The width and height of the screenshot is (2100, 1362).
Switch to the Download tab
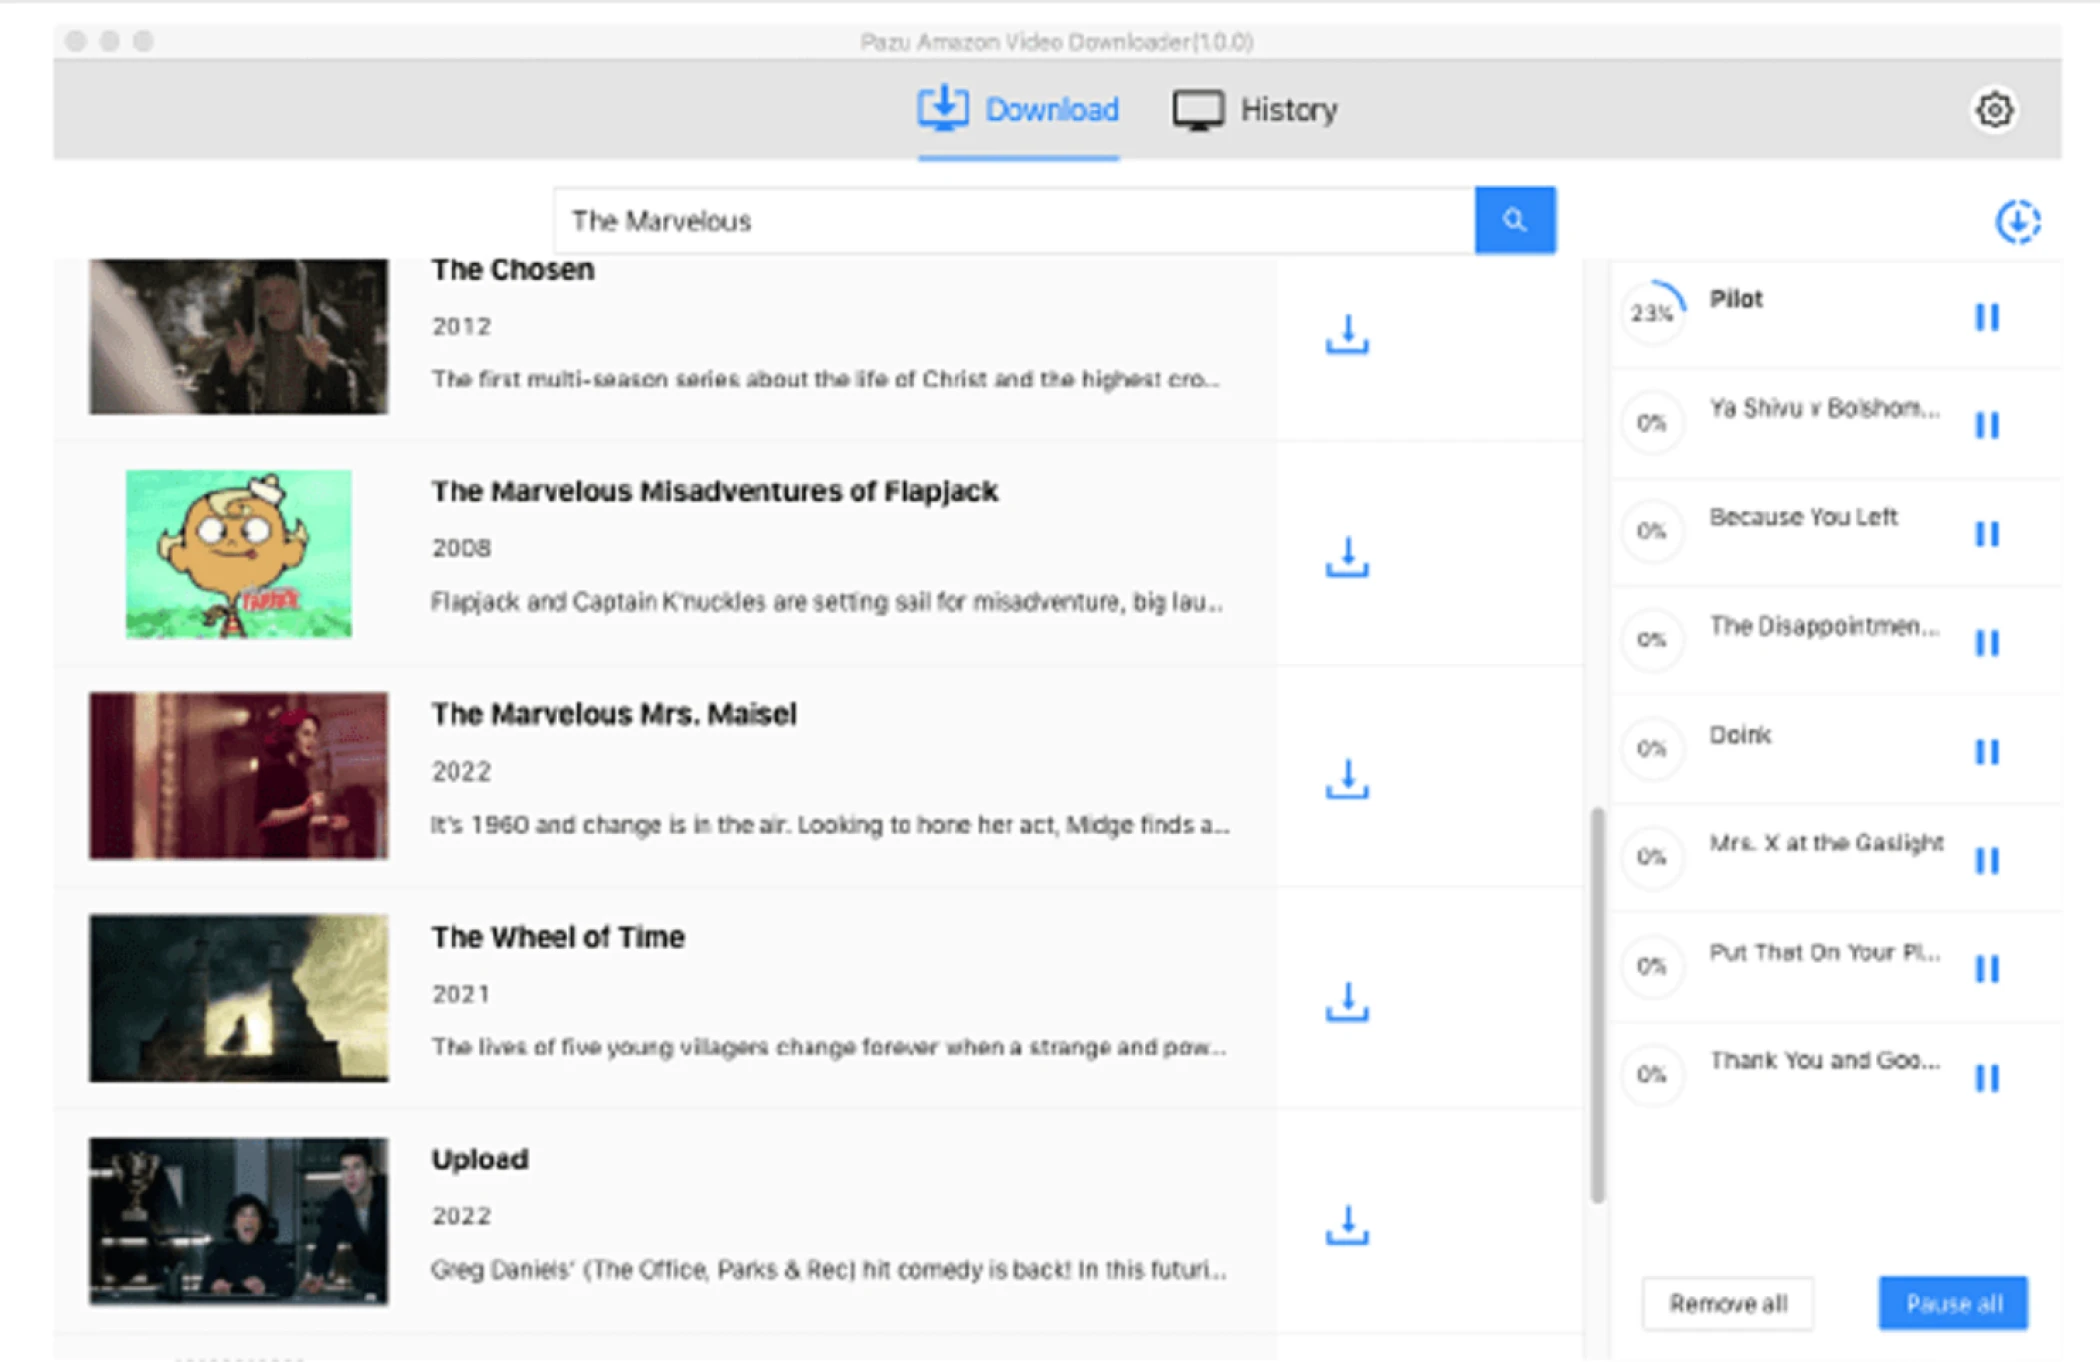(1018, 109)
